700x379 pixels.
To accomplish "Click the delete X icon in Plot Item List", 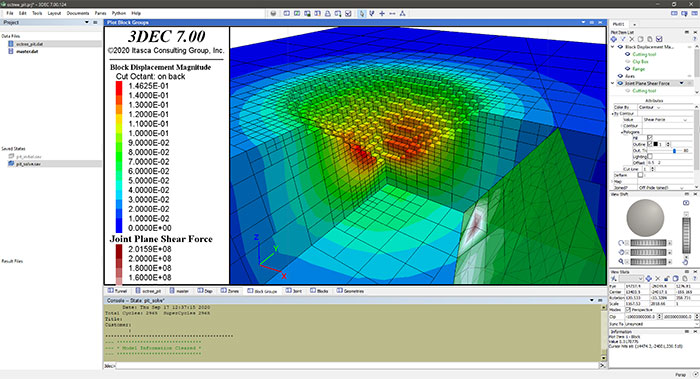I will pyautogui.click(x=632, y=39).
